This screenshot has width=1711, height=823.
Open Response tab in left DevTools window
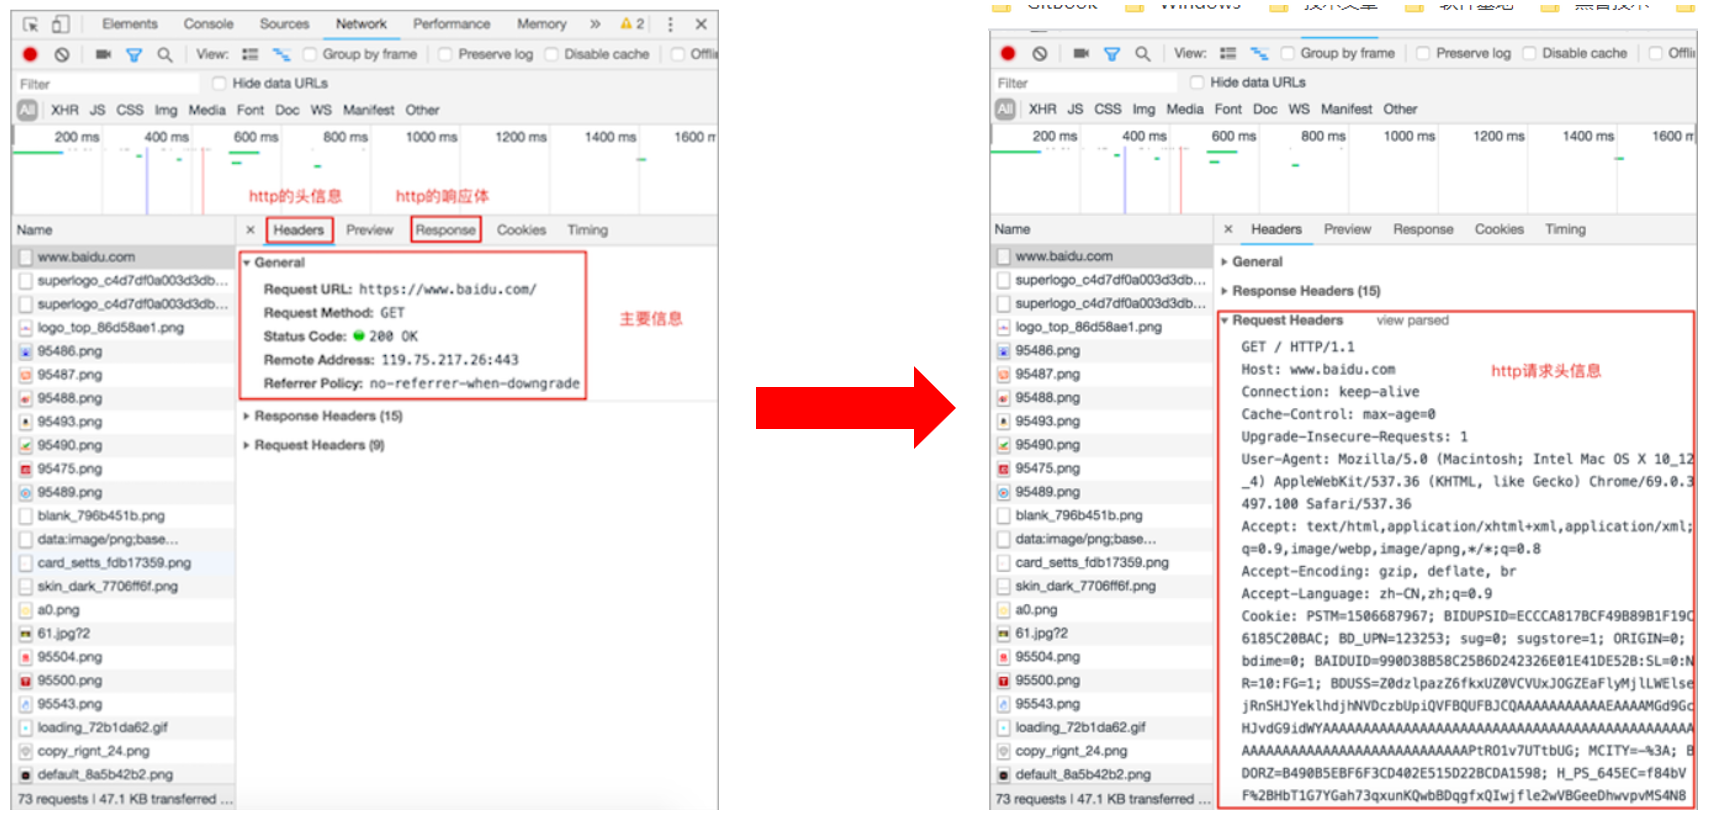point(445,230)
